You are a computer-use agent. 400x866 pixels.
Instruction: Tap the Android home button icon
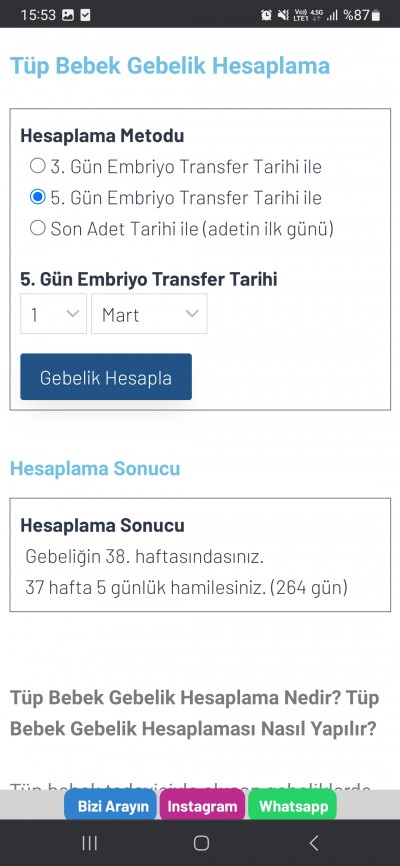point(201,843)
